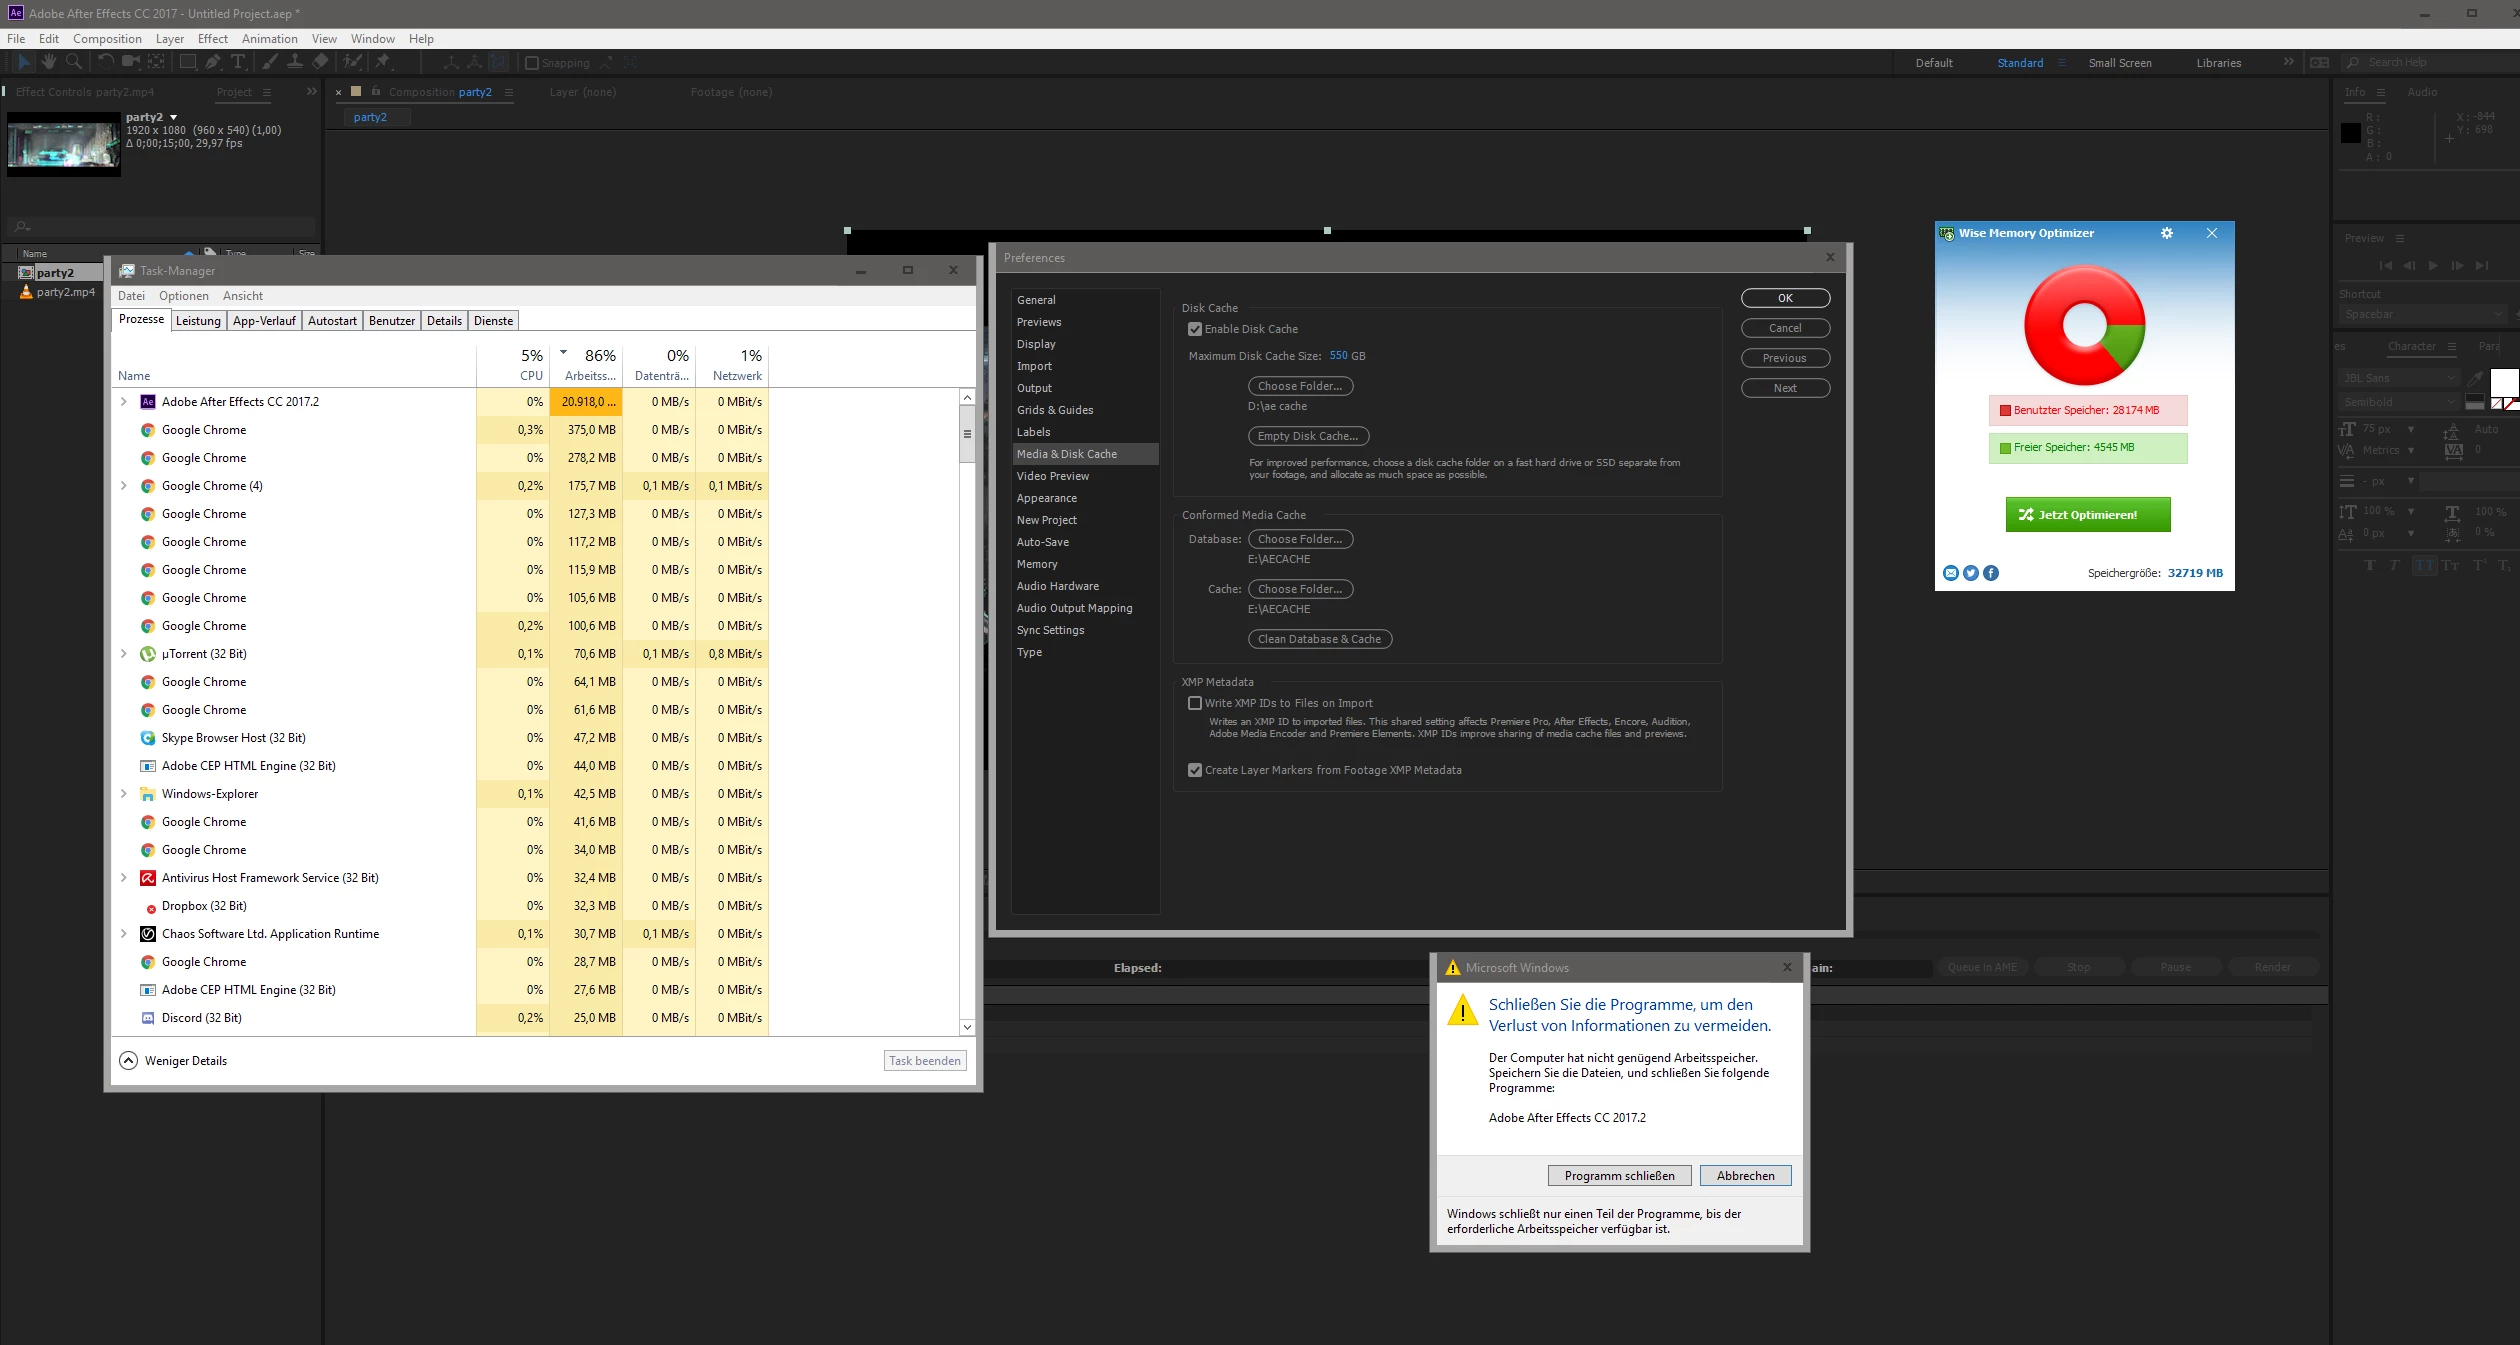
Task: Expand Adobe After Effects process entry
Action: [124, 402]
